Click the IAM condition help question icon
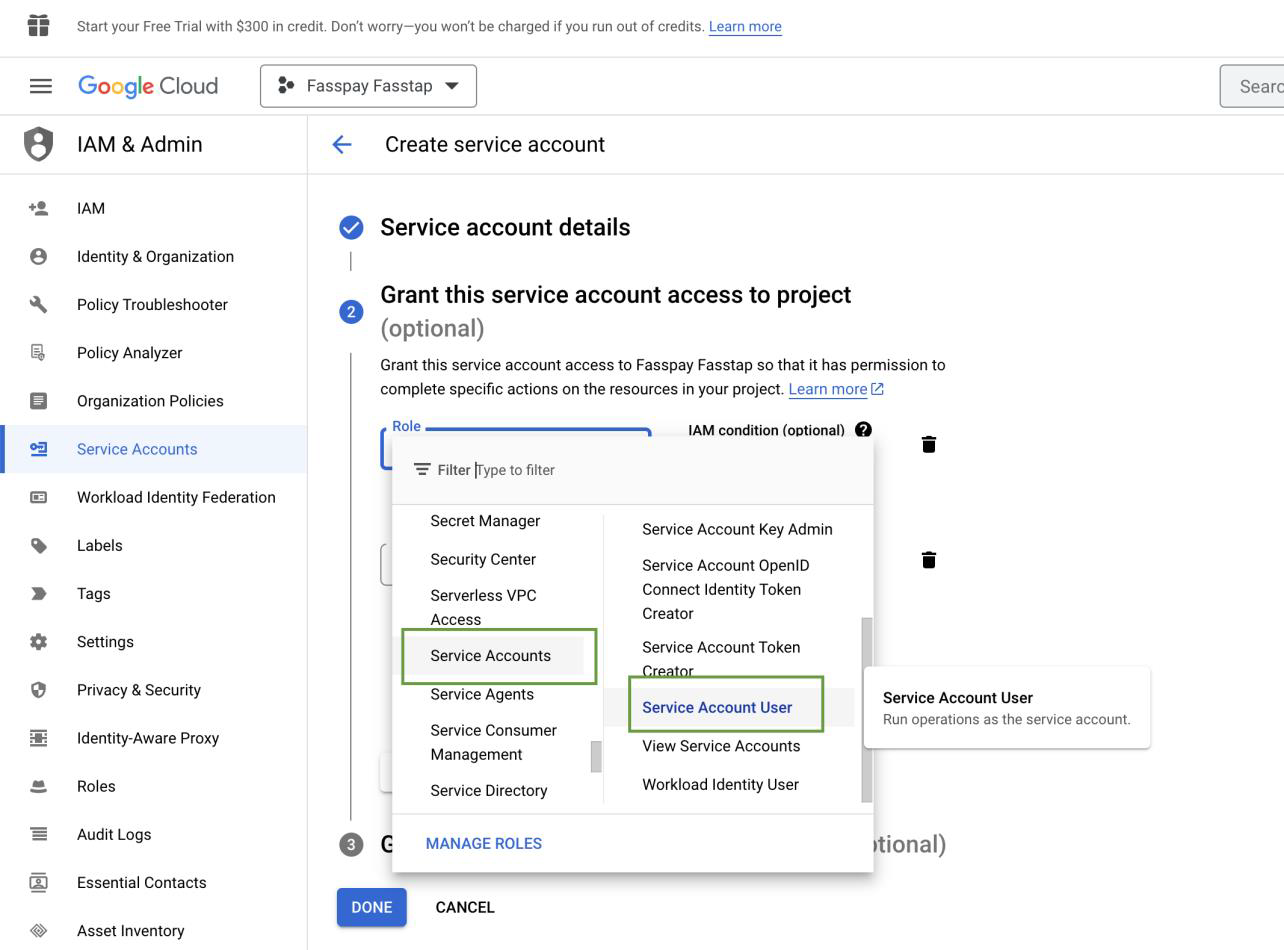The image size is (1284, 950). click(x=863, y=430)
